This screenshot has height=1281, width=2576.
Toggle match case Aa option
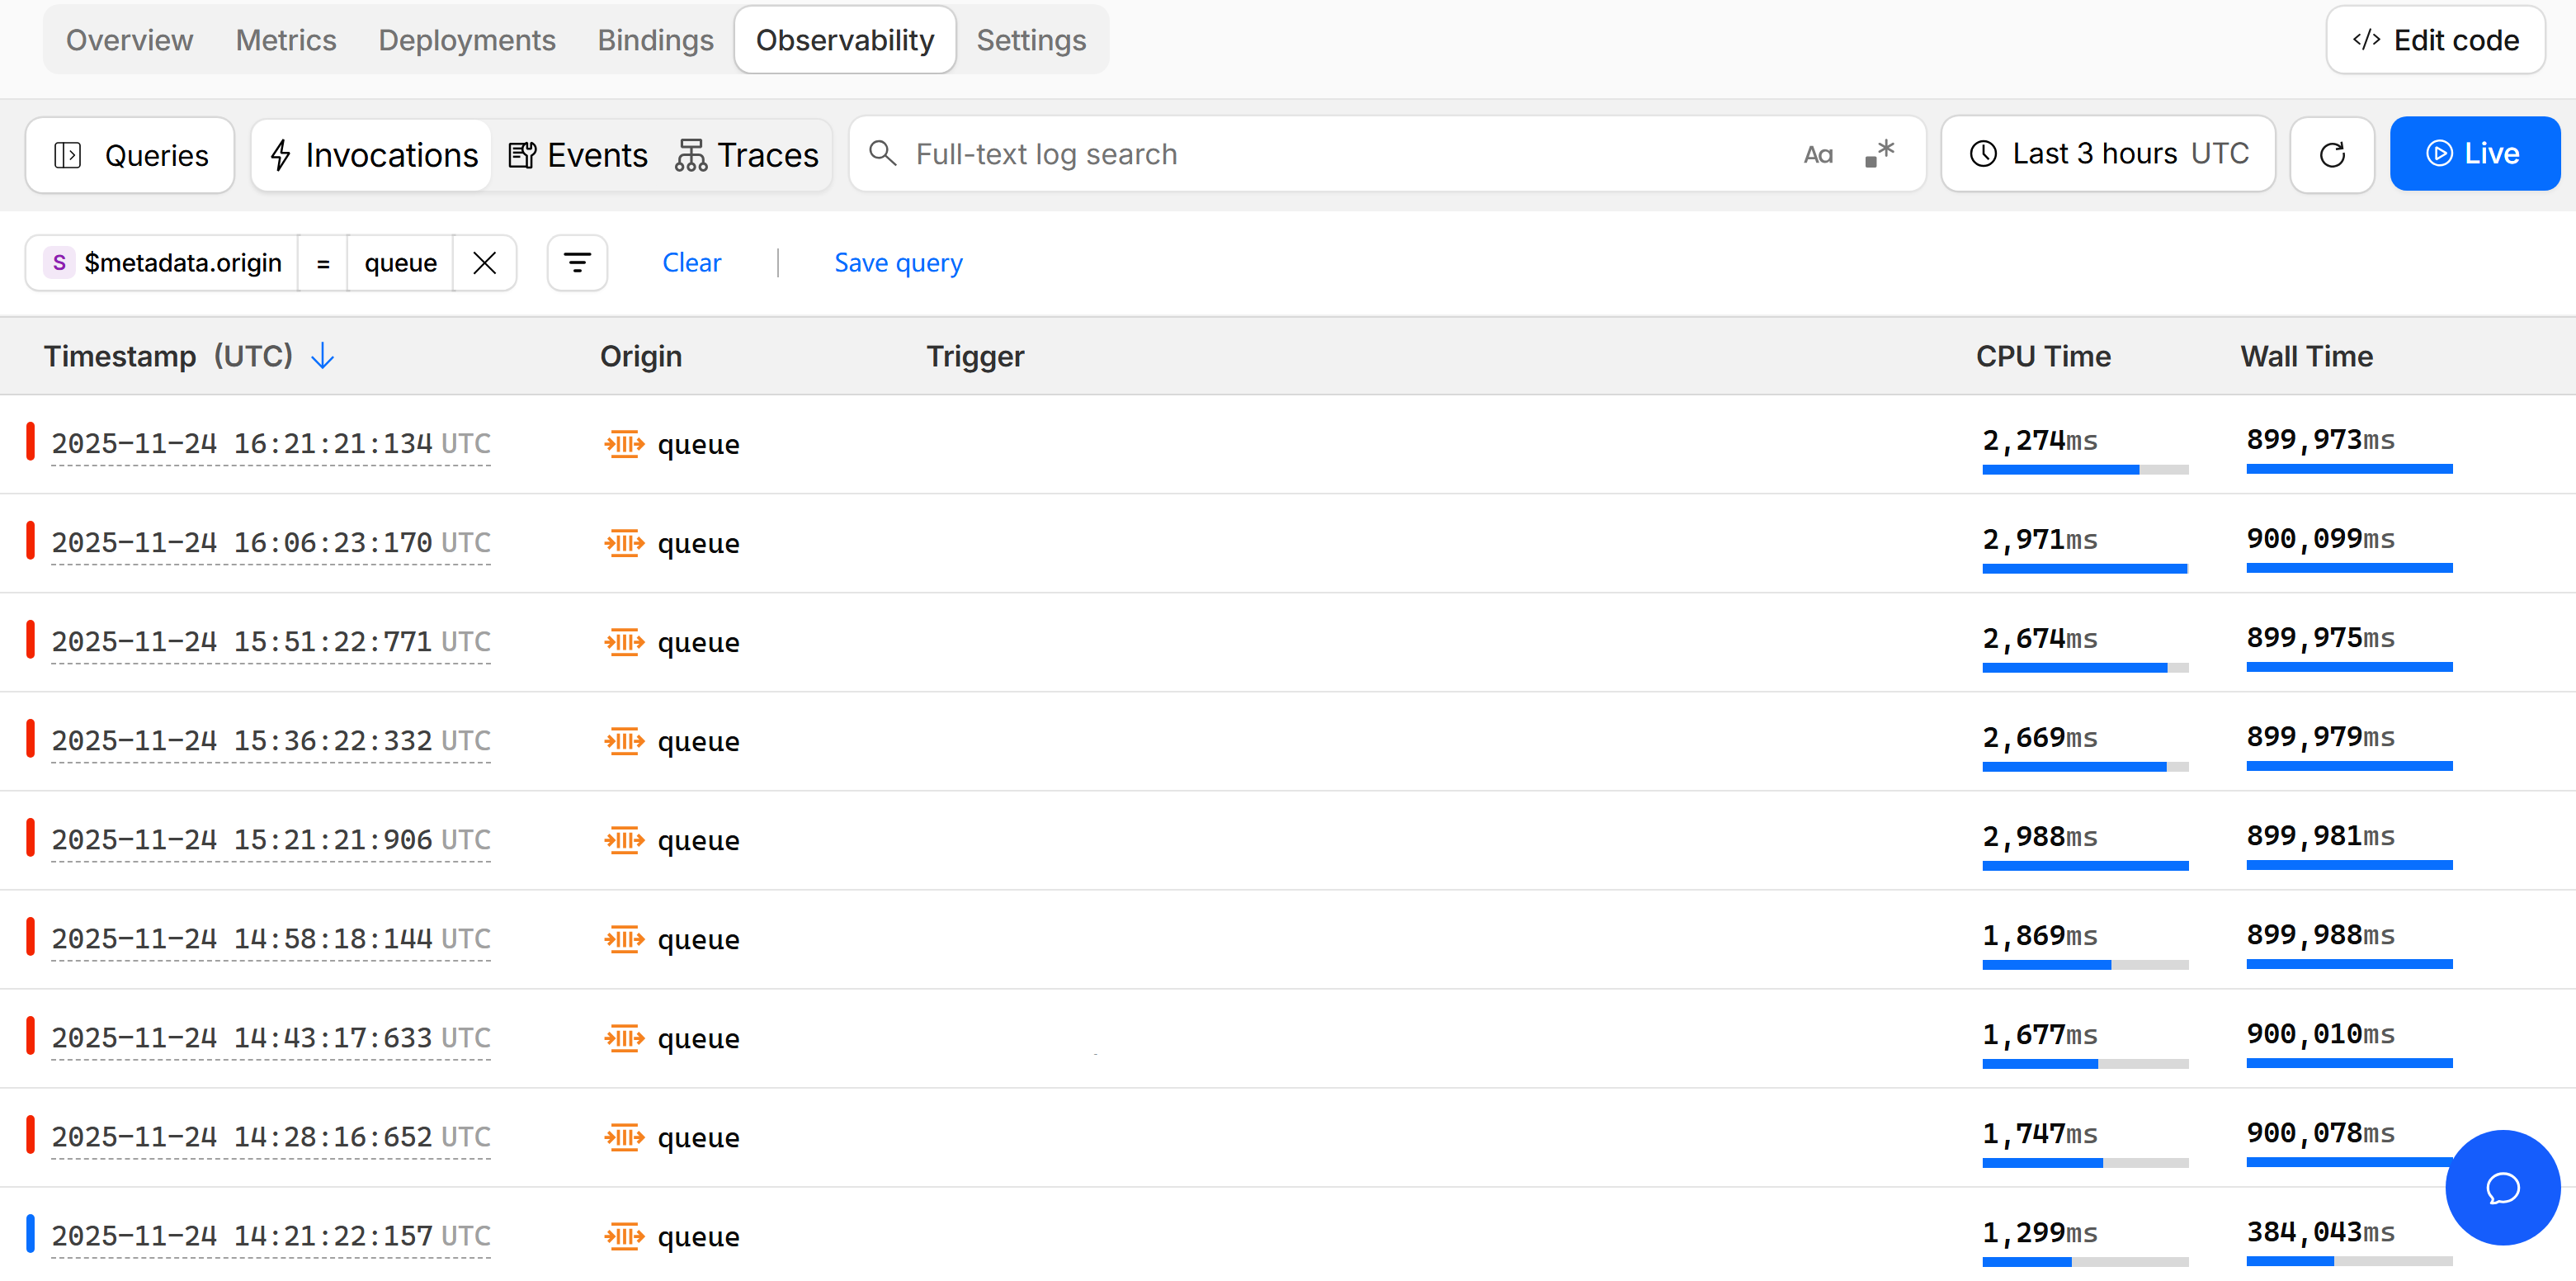tap(1818, 155)
